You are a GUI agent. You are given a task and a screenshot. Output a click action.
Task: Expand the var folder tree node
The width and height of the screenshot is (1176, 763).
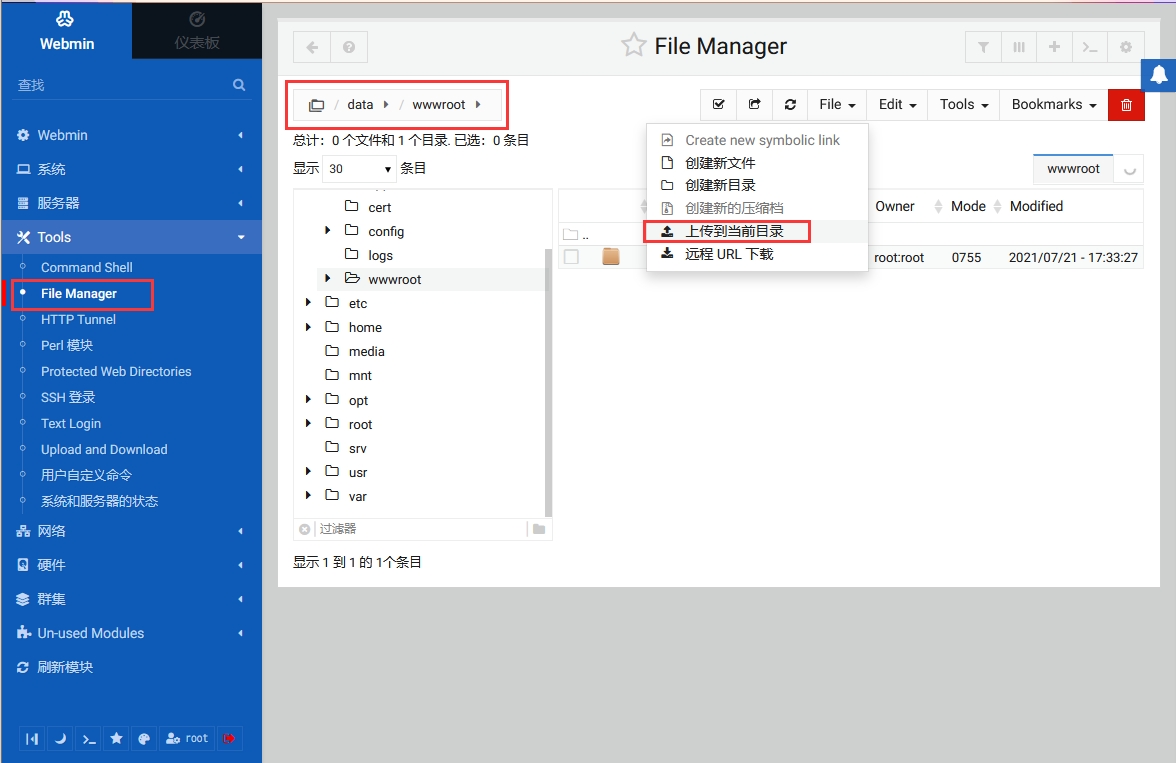pos(309,495)
